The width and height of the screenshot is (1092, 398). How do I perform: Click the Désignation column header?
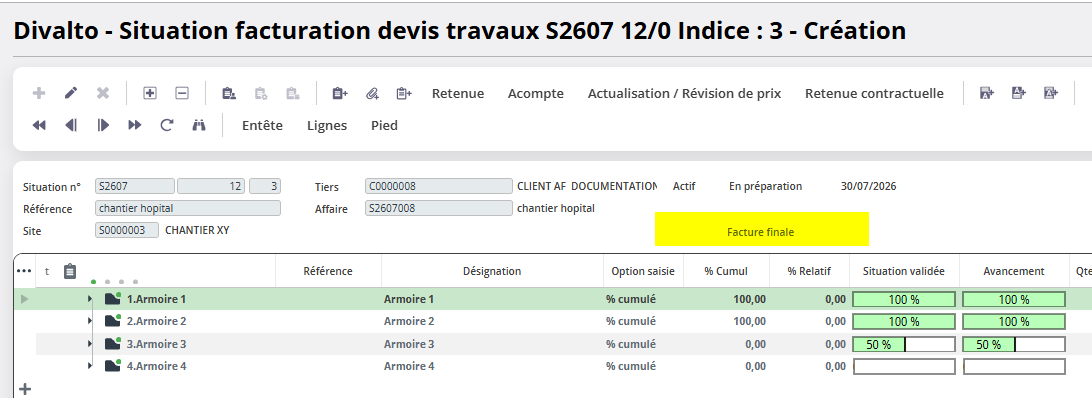[x=492, y=271]
